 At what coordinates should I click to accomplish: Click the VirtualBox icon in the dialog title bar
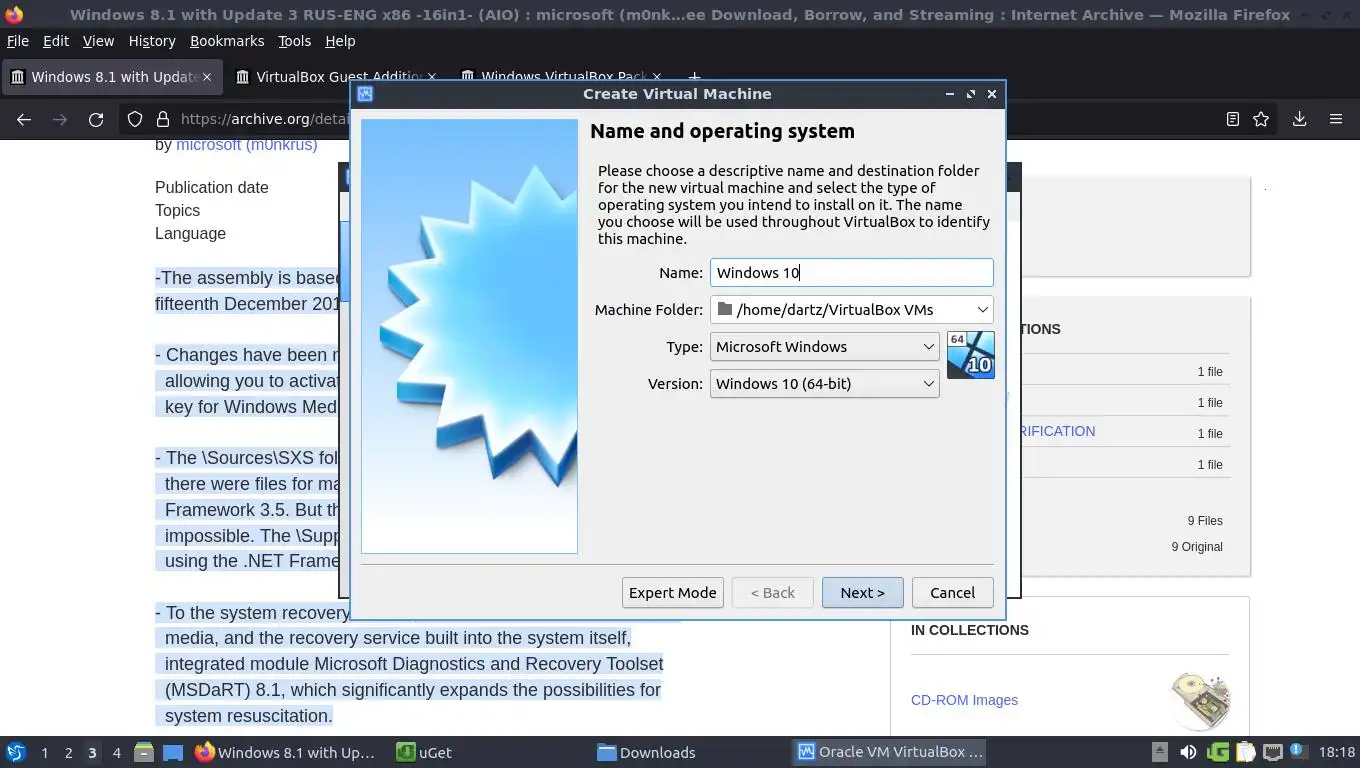point(365,94)
